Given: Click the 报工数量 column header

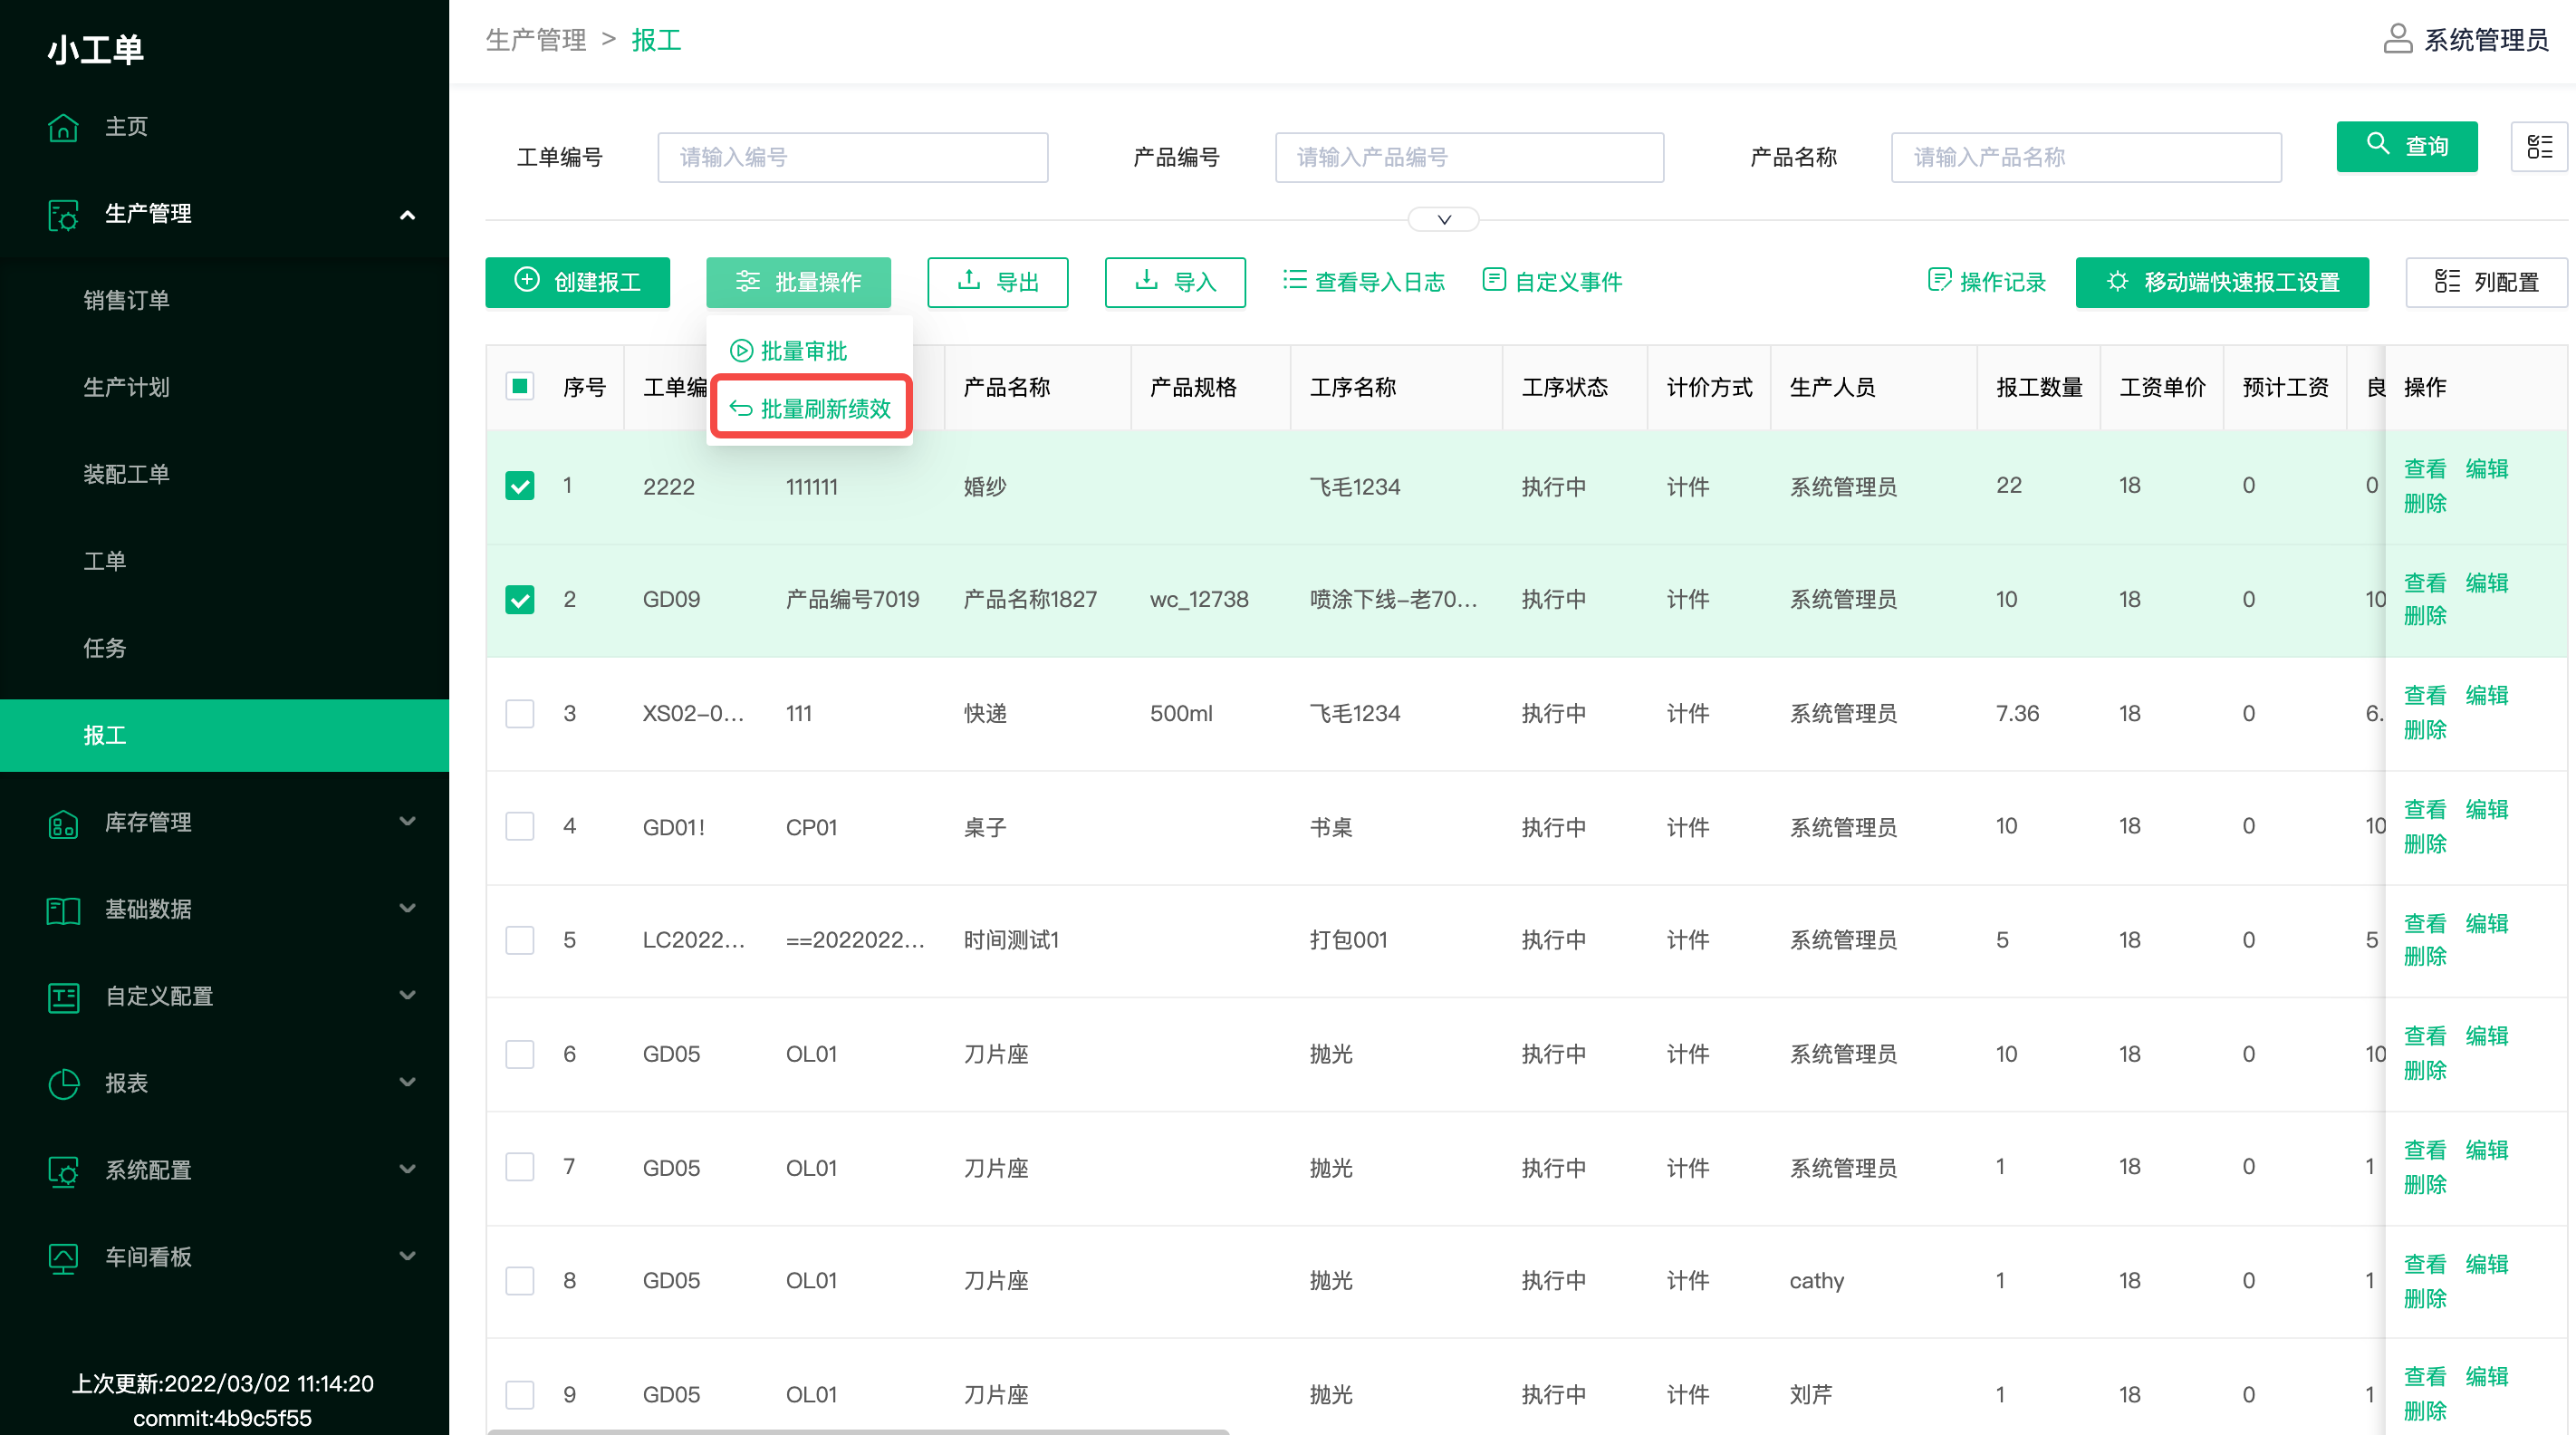Looking at the screenshot, I should (x=2039, y=387).
